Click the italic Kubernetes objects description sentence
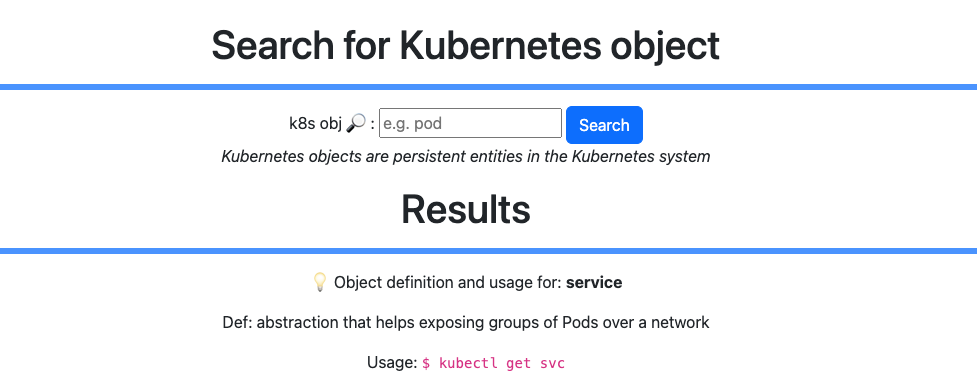This screenshot has width=977, height=392. click(x=465, y=156)
